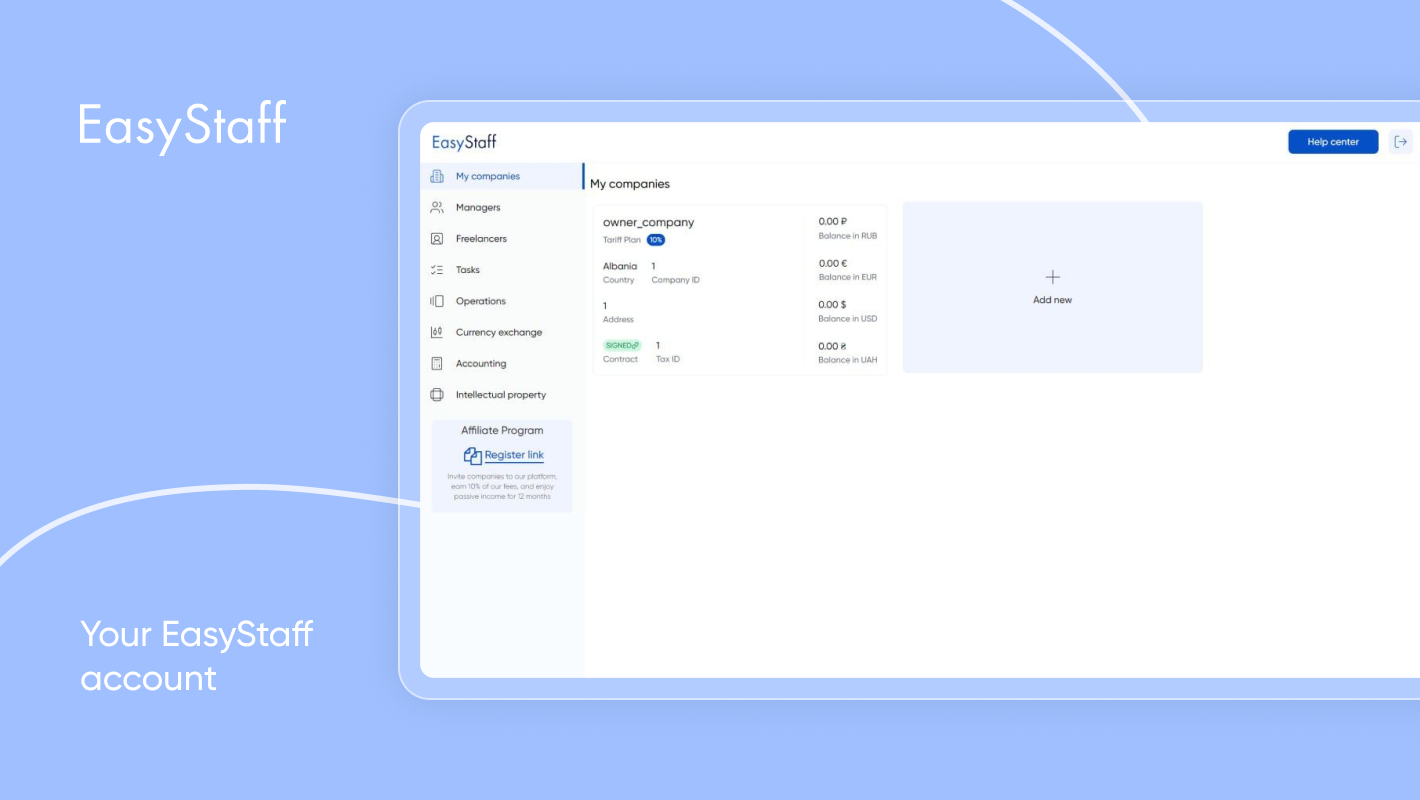Image resolution: width=1420 pixels, height=800 pixels.
Task: Open the Intellectual property section
Action: pyautogui.click(x=501, y=395)
